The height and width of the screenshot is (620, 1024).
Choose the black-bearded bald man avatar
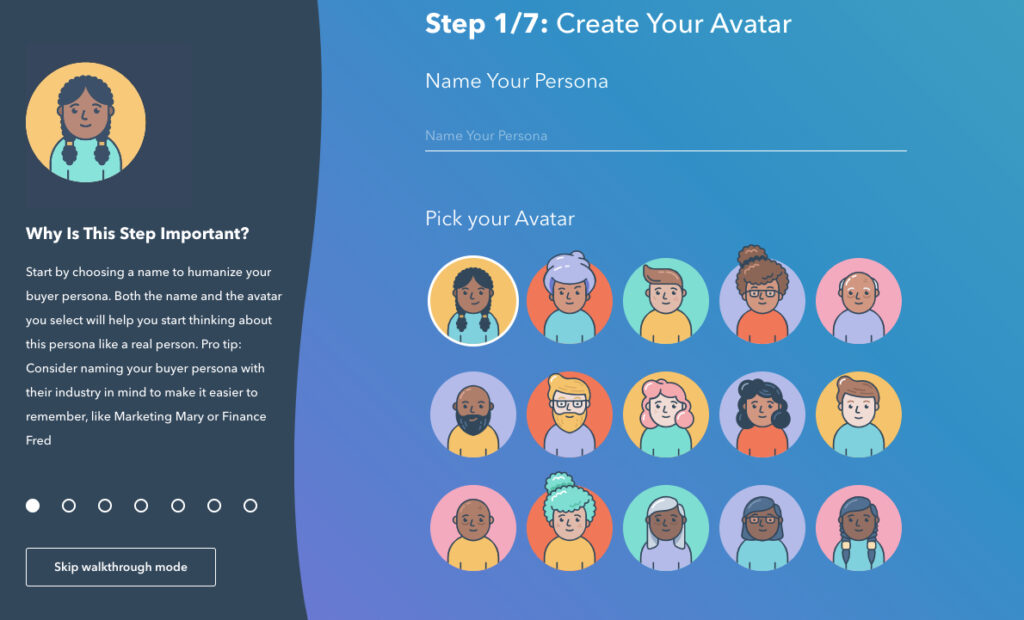[x=473, y=414]
